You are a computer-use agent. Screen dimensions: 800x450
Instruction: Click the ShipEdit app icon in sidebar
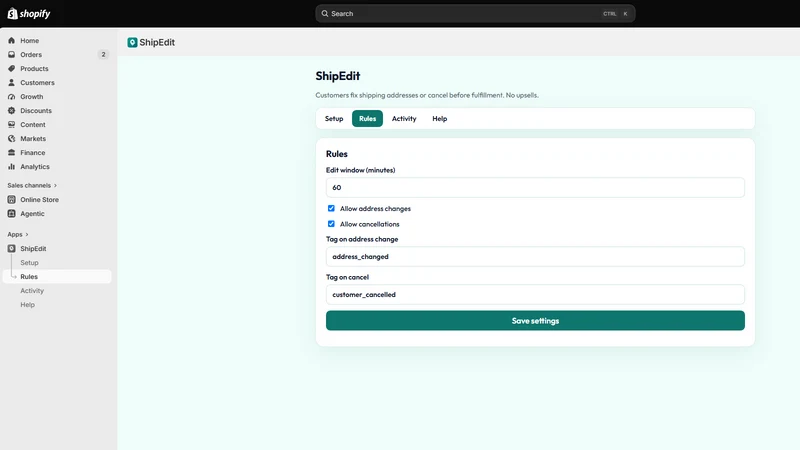pyautogui.click(x=11, y=248)
